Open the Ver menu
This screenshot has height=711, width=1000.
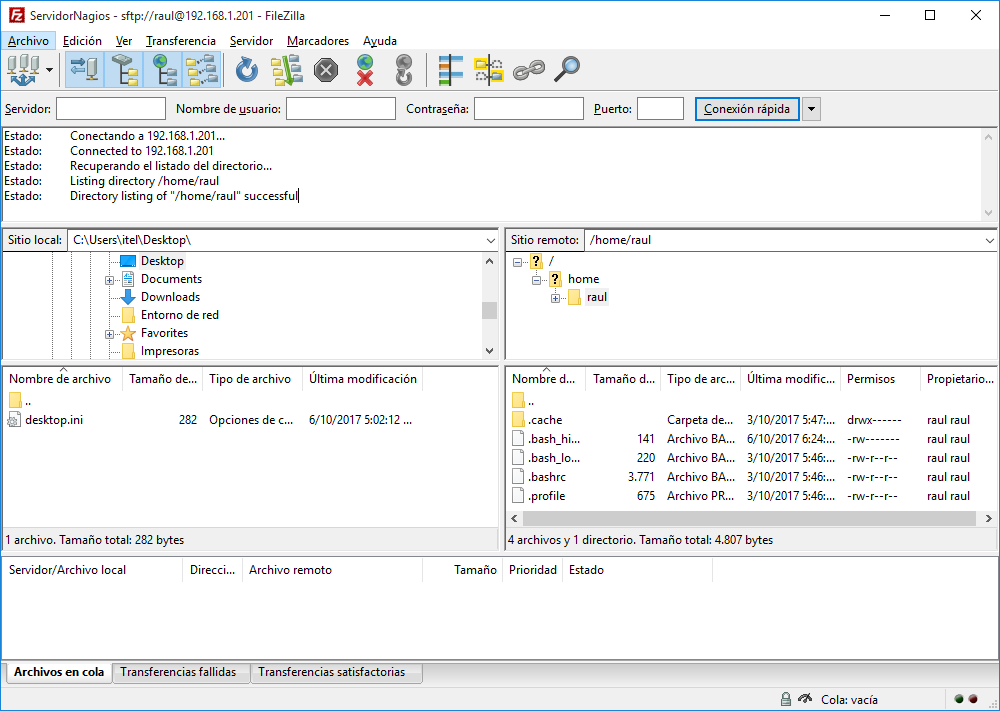(x=124, y=41)
